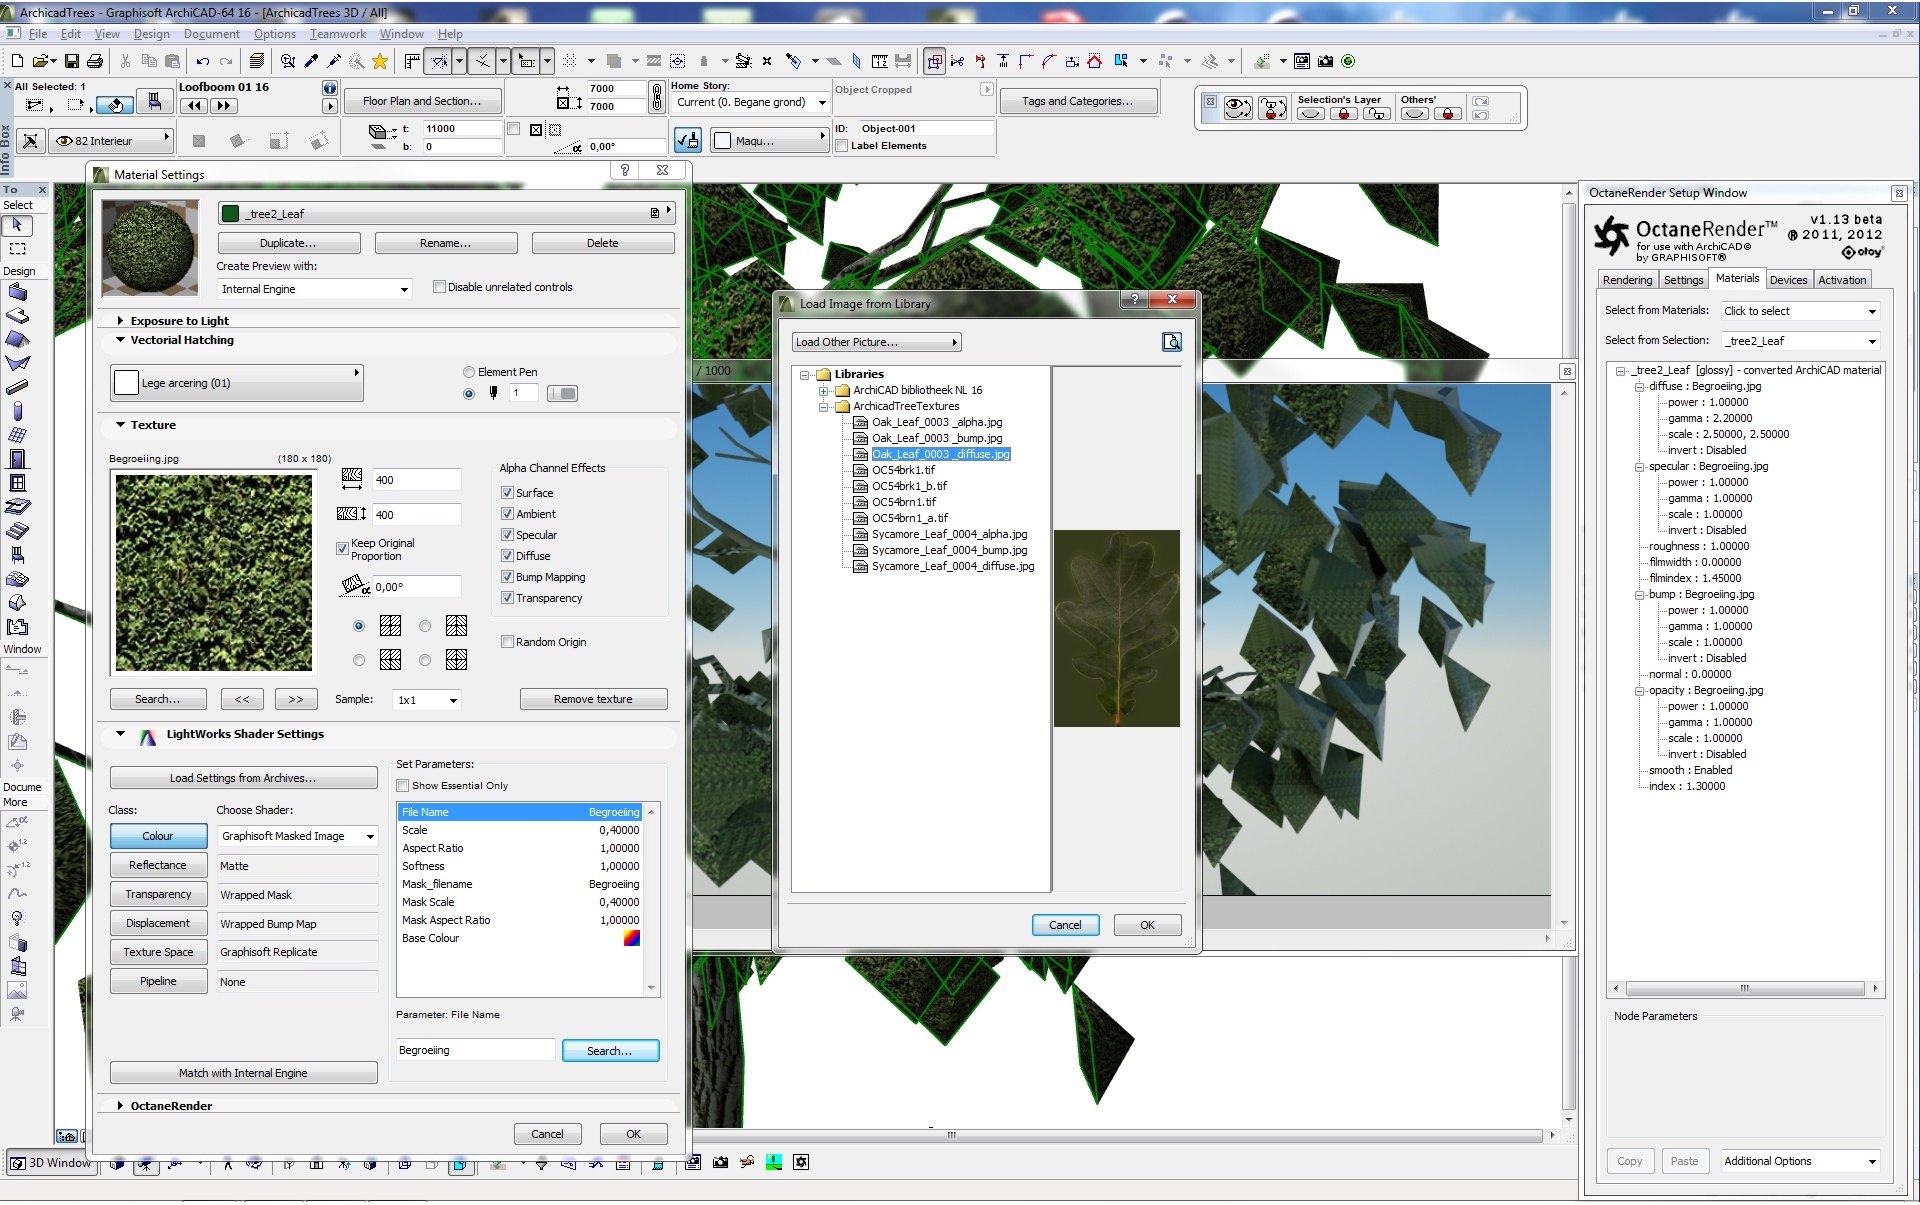Click the library search magnifier icon
This screenshot has height=1205, width=1920.
click(1171, 342)
